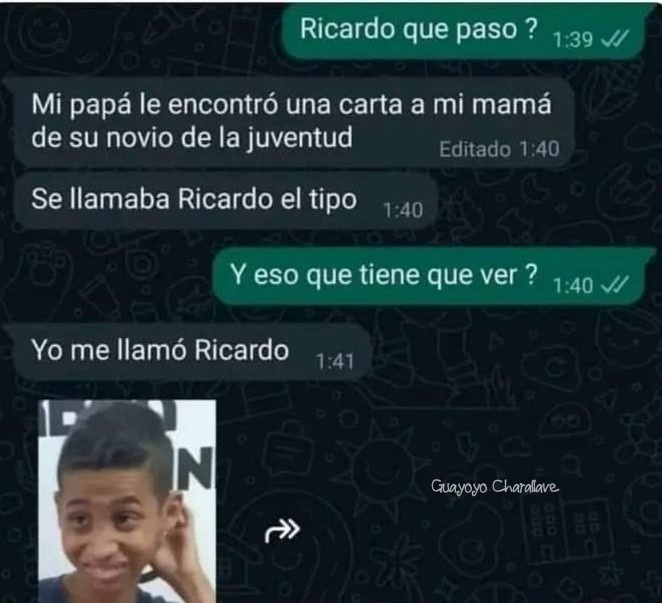This screenshot has height=603, width=662.
Task: Click the 'Guayoyo Charallave' watermark text
Action: tap(495, 487)
